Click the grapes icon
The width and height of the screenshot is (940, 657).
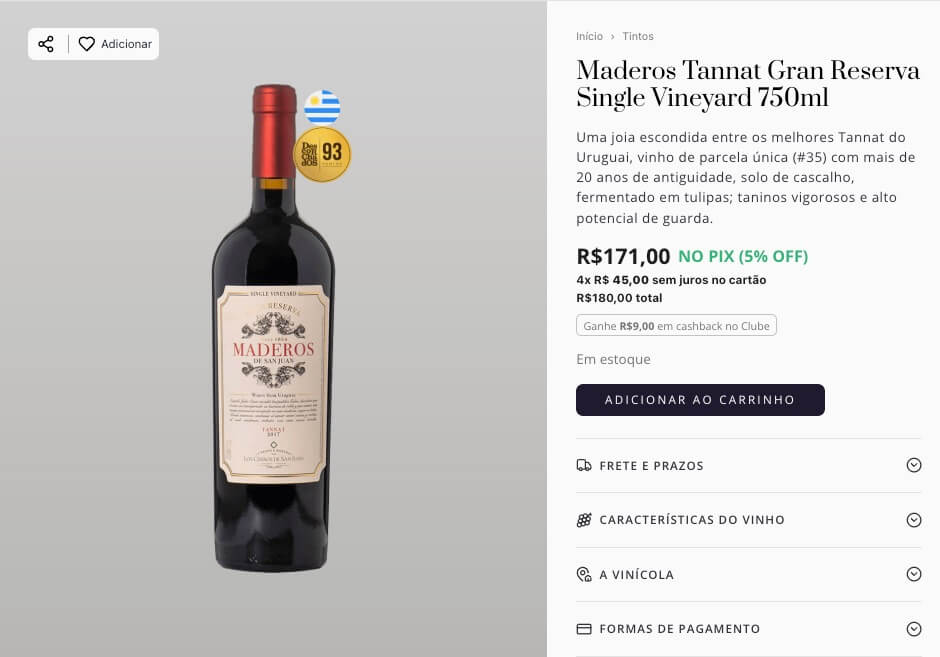pyautogui.click(x=584, y=520)
